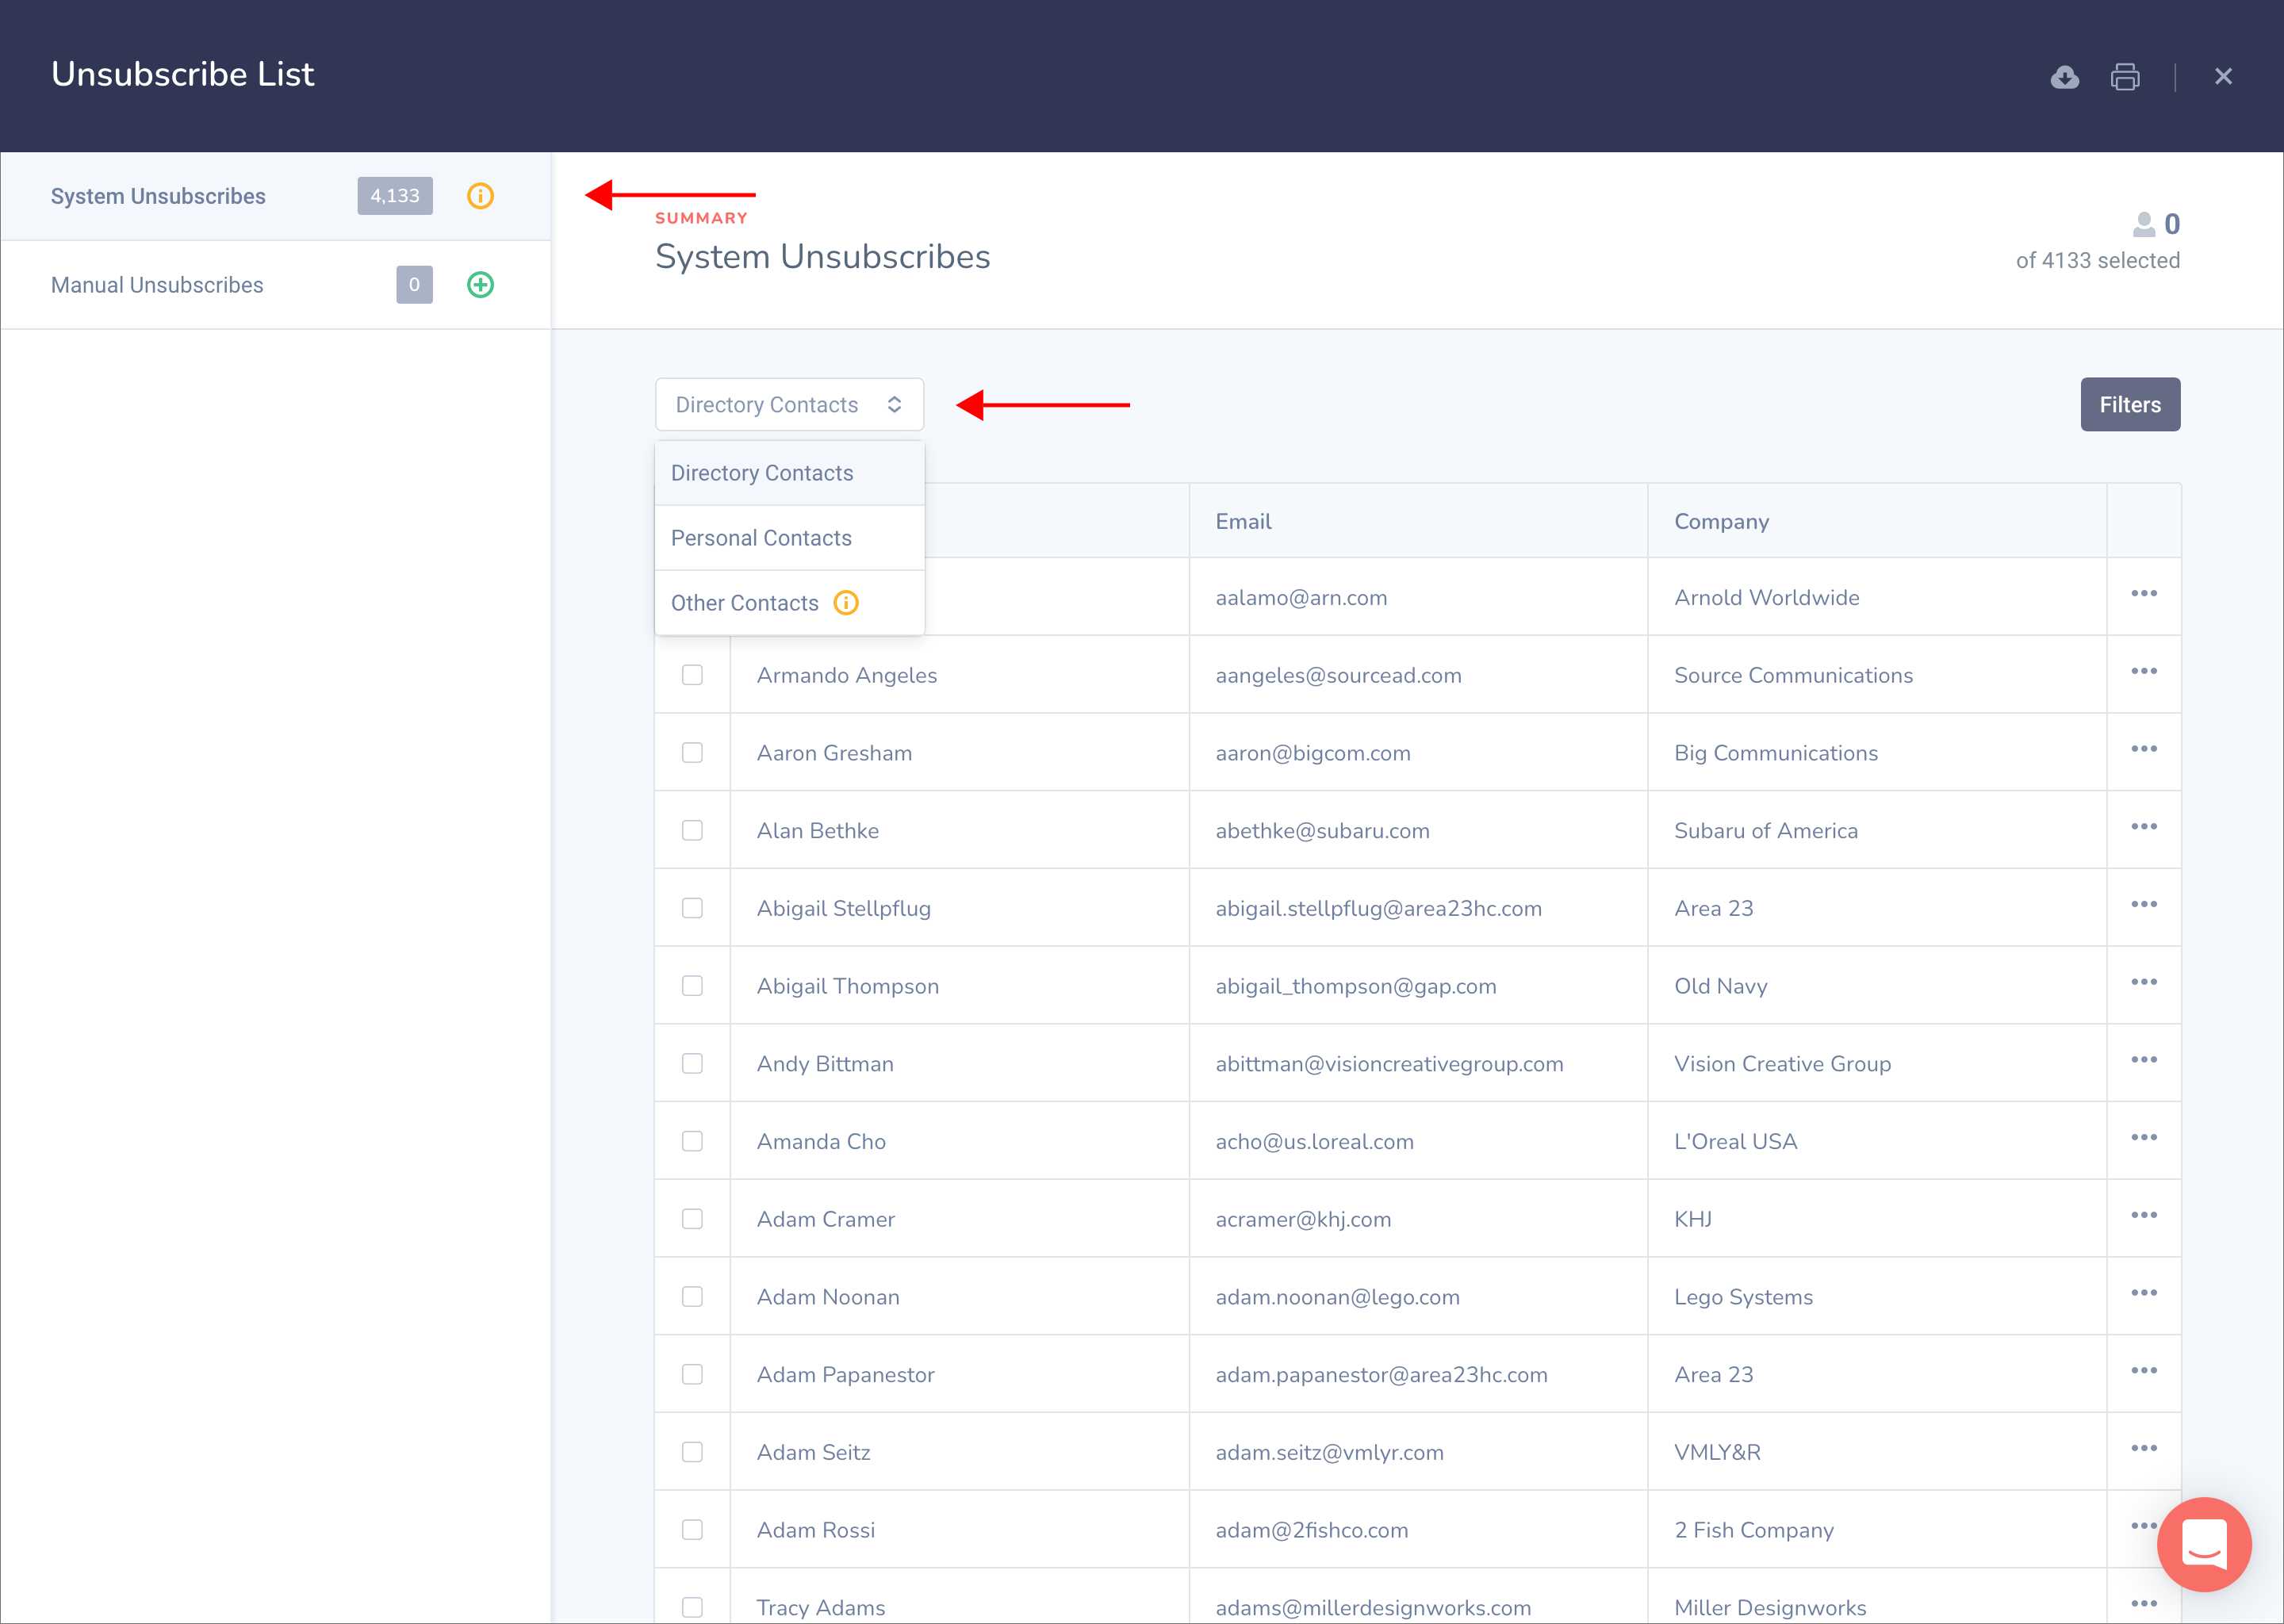Open more options for Armando Angeles row
This screenshot has width=2284, height=1624.
pyautogui.click(x=2144, y=671)
